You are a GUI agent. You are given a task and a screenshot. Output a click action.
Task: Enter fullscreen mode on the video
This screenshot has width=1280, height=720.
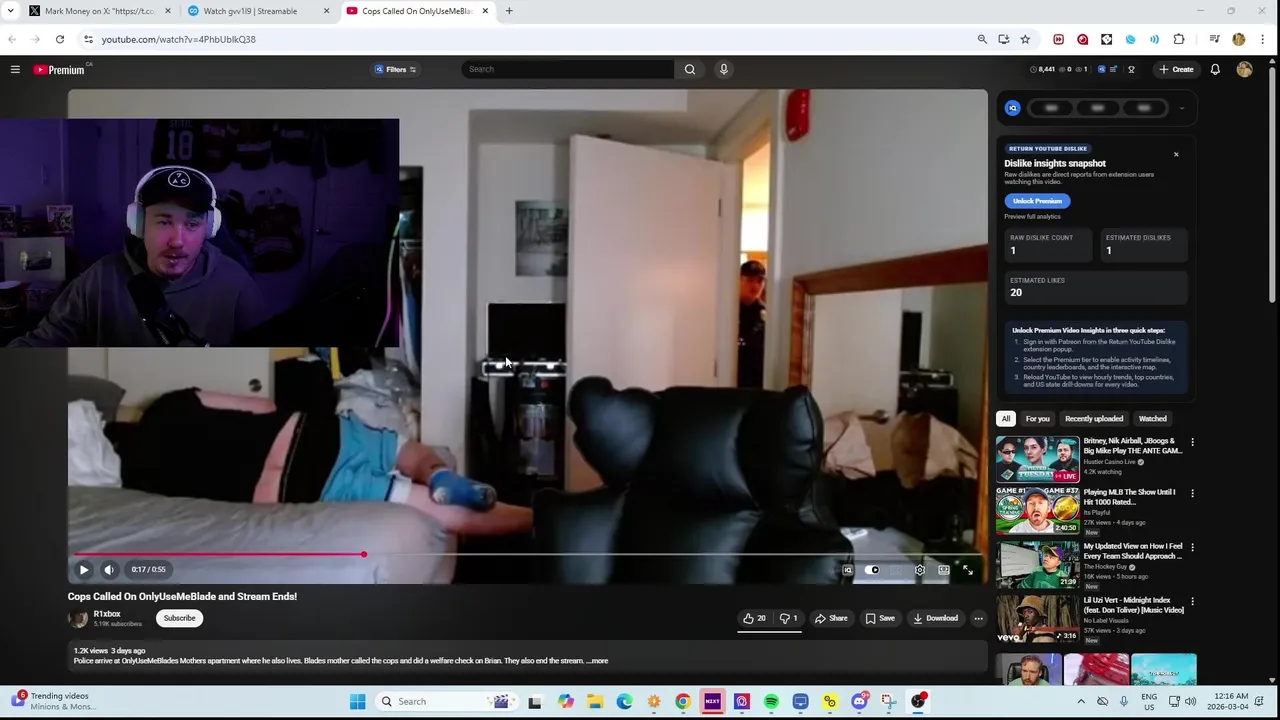[968, 570]
